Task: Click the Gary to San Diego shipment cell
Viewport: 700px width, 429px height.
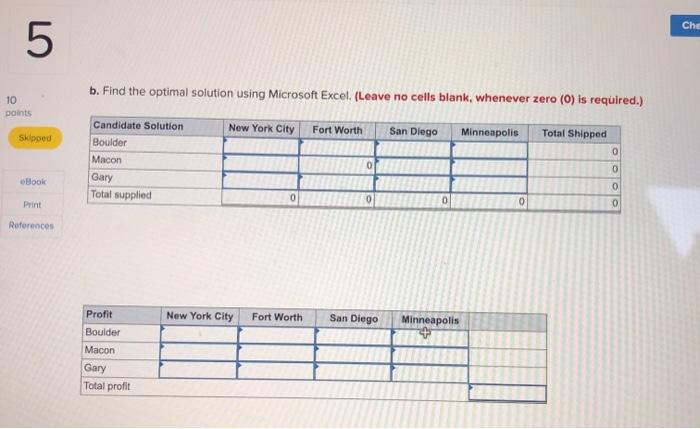Action: [413, 183]
